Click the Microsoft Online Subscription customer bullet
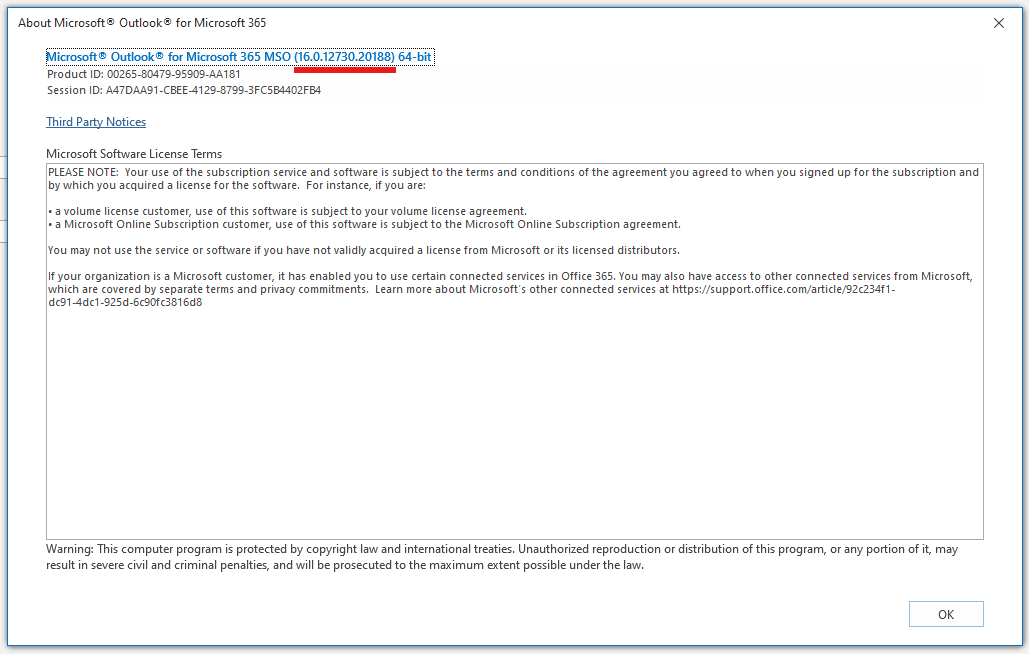 (364, 224)
